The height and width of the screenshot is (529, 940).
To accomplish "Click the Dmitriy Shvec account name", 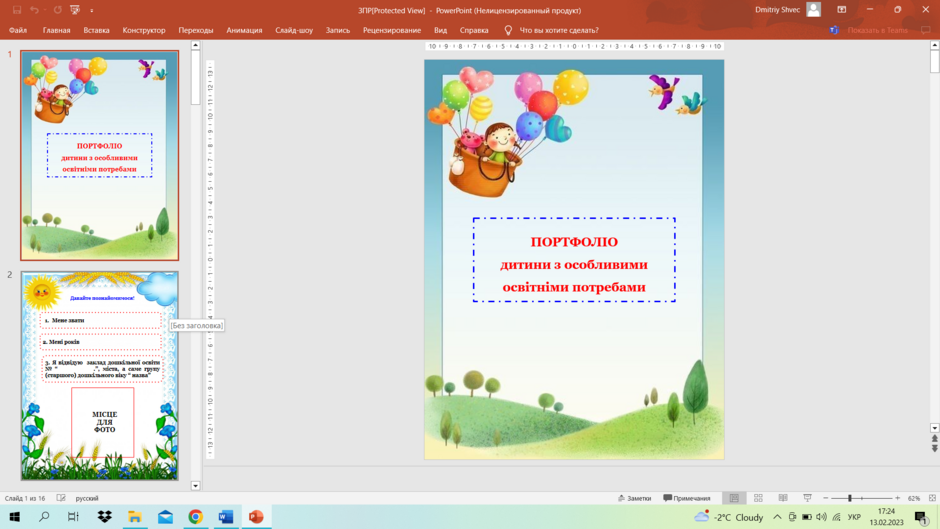I will coord(778,10).
